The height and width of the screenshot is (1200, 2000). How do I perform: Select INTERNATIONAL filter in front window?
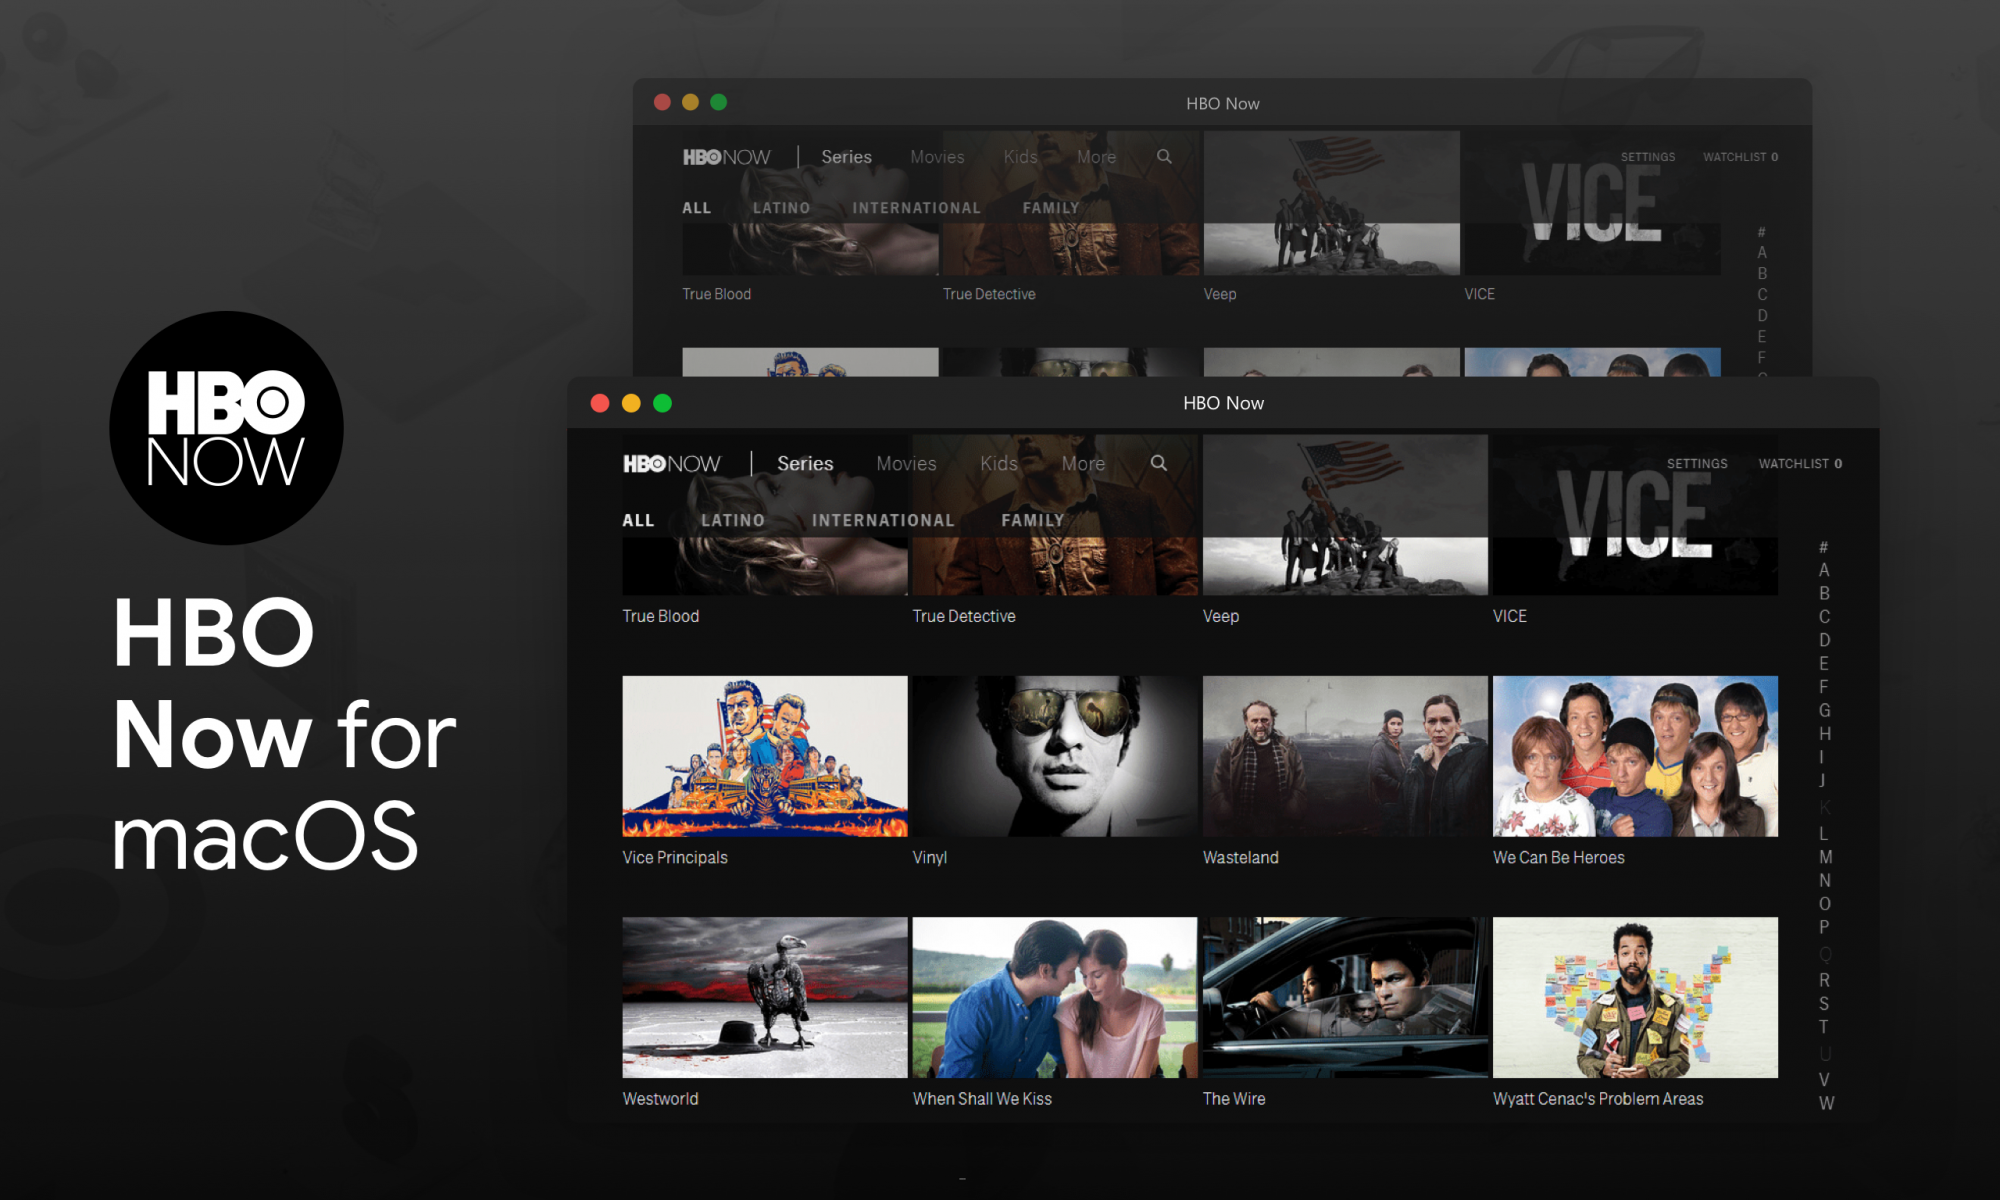click(883, 520)
